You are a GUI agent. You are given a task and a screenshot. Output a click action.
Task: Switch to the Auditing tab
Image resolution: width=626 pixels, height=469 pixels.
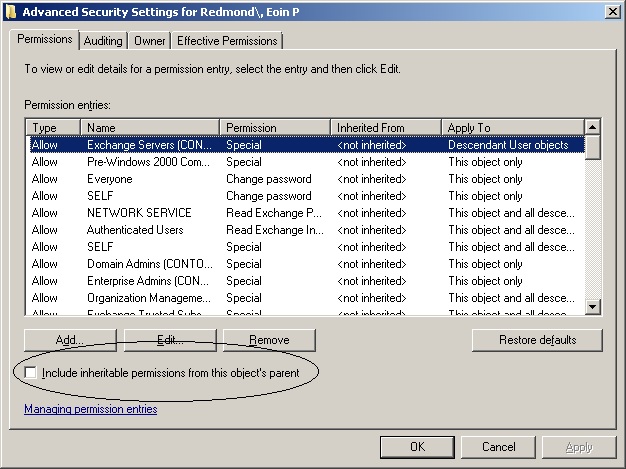point(103,41)
